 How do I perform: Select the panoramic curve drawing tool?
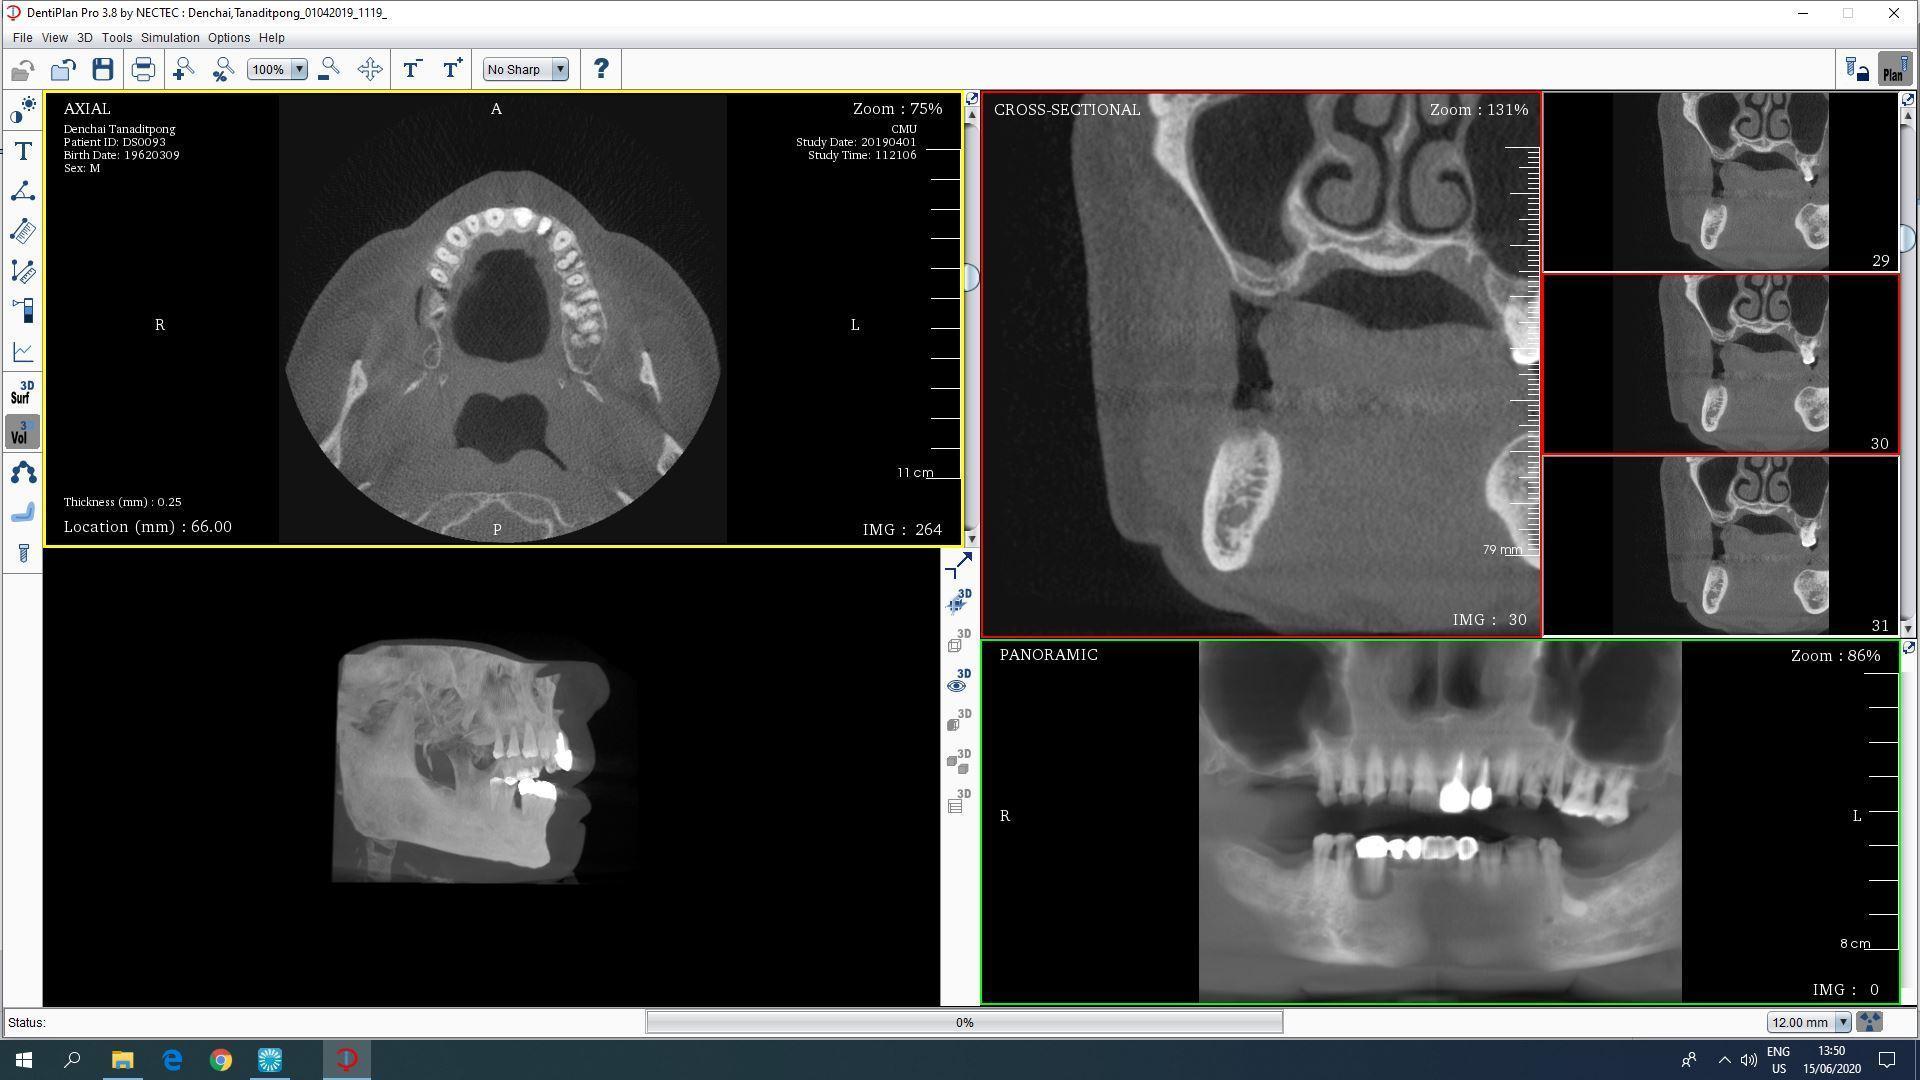coord(23,472)
